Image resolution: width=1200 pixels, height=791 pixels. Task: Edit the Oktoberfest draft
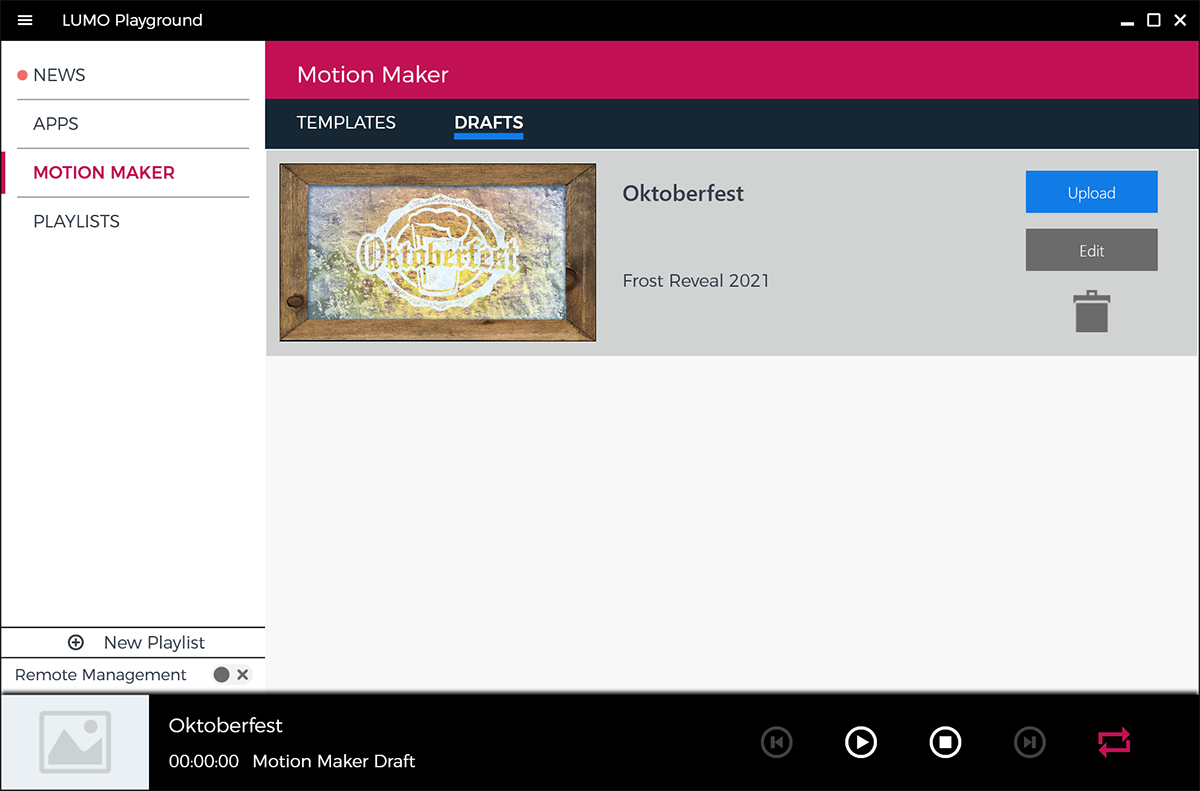point(1091,250)
